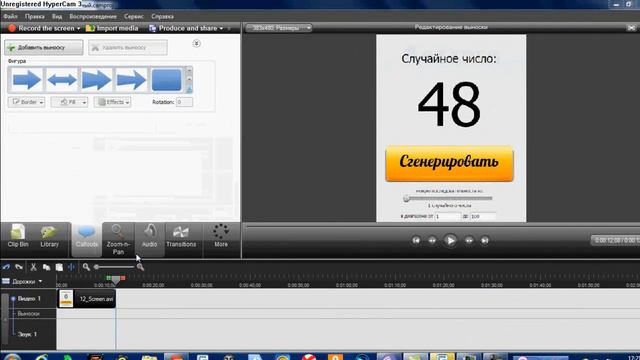640x360 pixels.
Task: Click Produce and share button
Action: point(183,28)
